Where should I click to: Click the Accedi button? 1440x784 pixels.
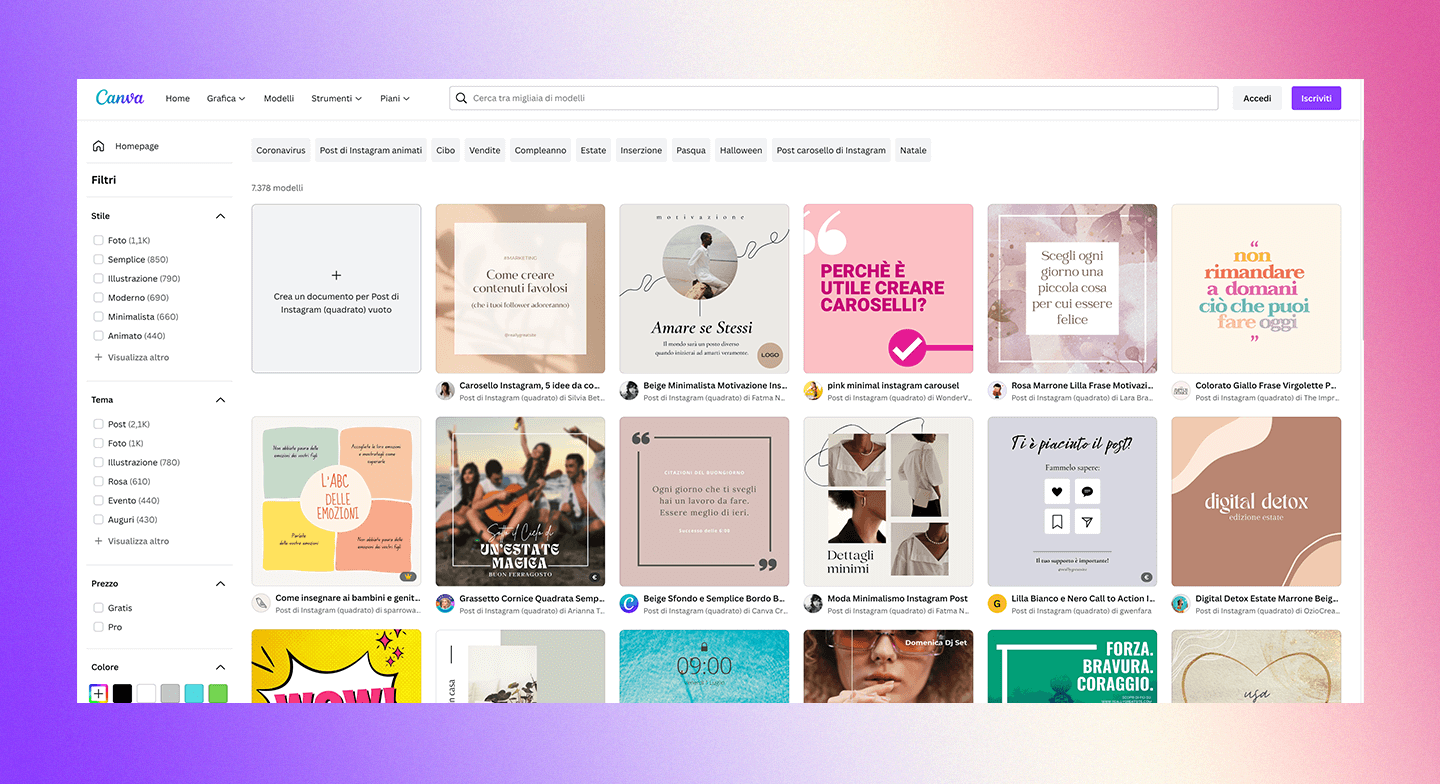1257,98
